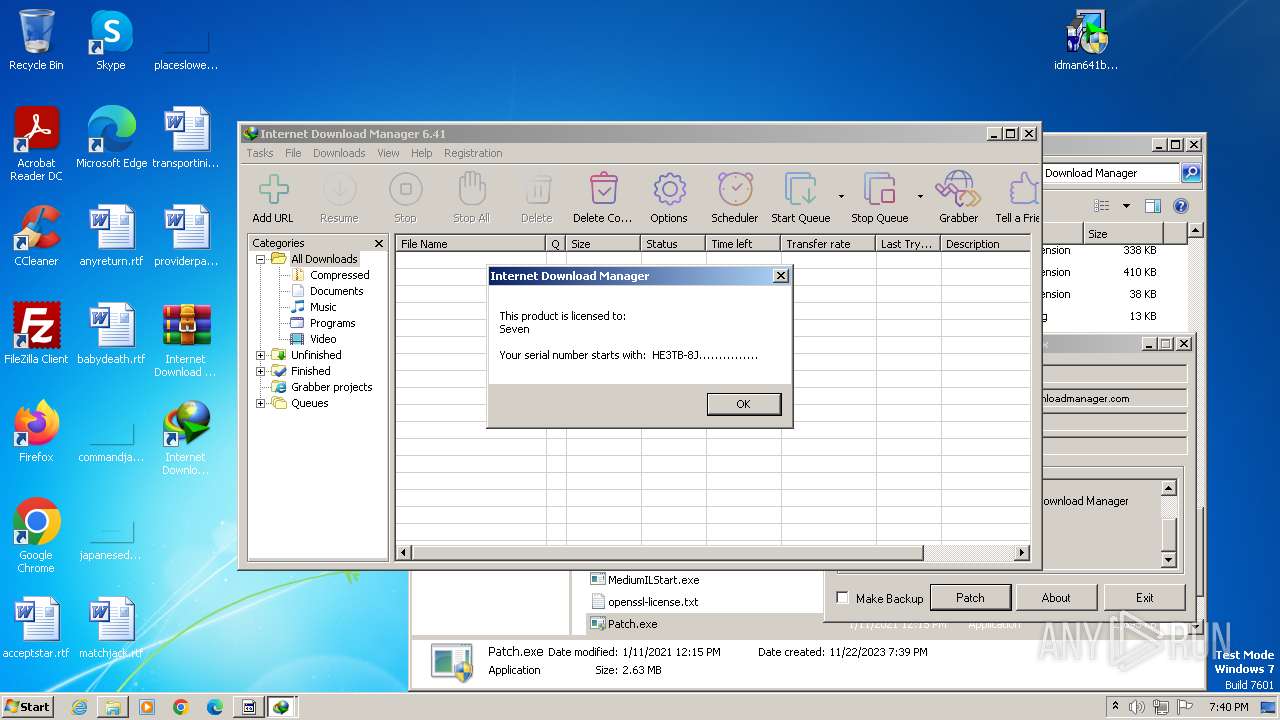The width and height of the screenshot is (1280, 720).
Task: Open the Grabber tool icon
Action: (x=958, y=190)
